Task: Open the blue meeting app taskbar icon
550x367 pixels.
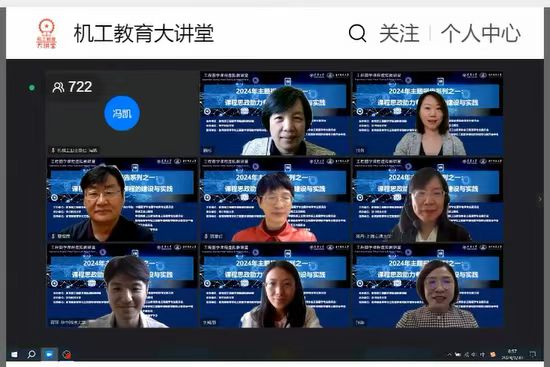Action: coord(49,354)
